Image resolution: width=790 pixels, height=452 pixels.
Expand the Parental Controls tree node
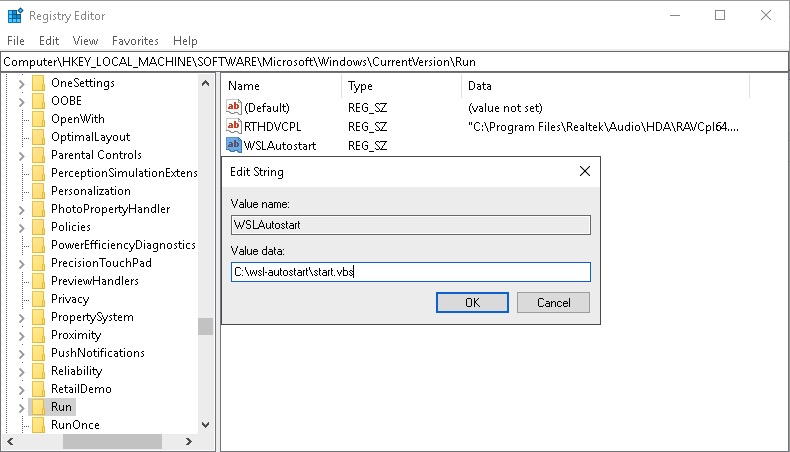click(21, 156)
